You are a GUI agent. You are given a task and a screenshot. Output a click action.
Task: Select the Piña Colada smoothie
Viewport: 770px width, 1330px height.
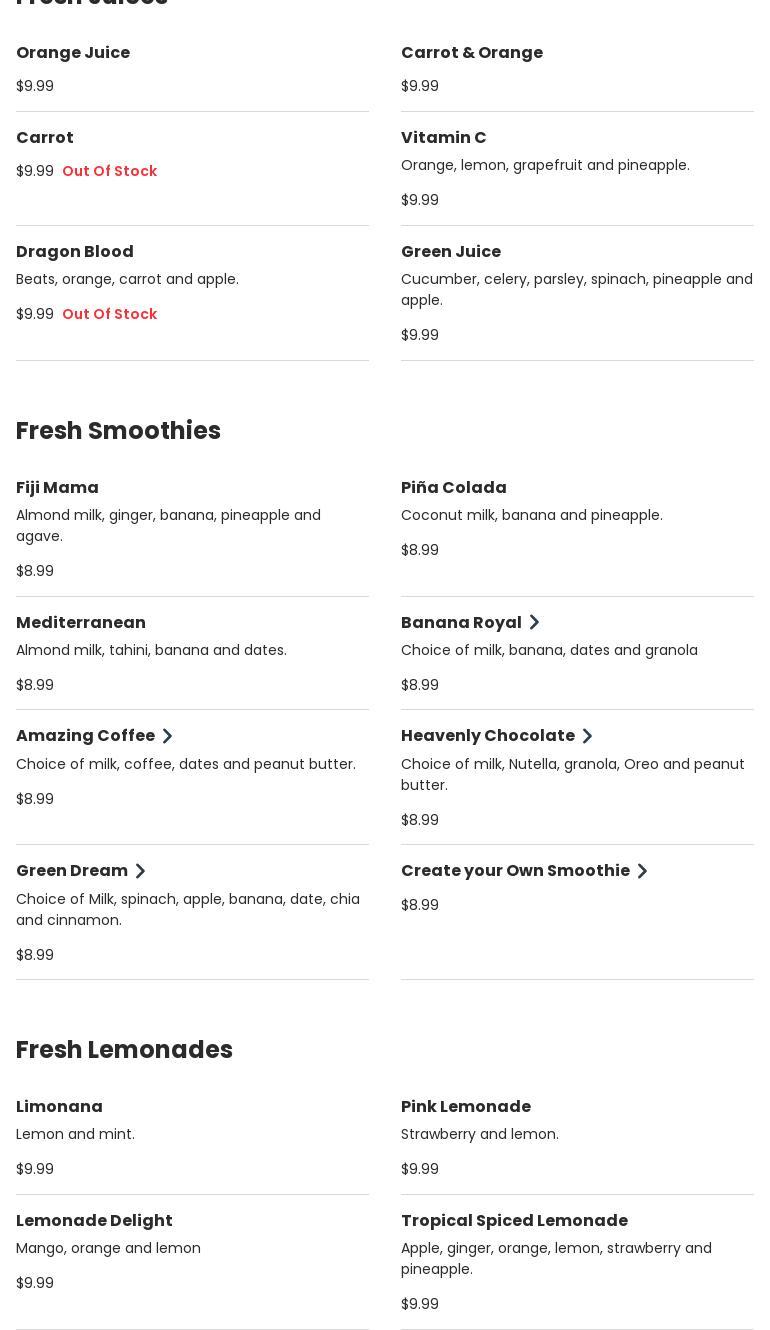coord(453,487)
